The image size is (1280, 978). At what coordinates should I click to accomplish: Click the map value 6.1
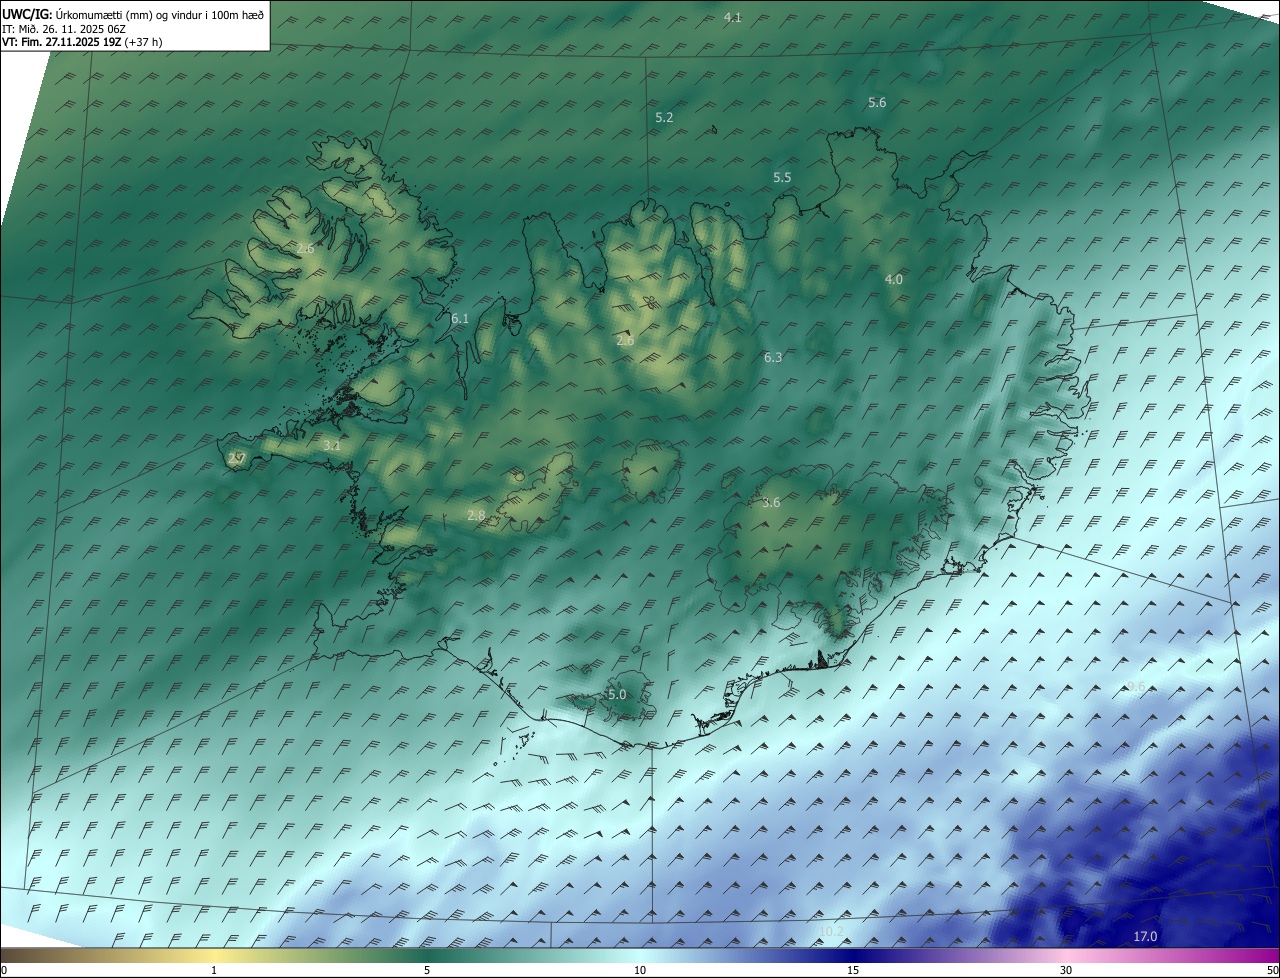coord(460,319)
